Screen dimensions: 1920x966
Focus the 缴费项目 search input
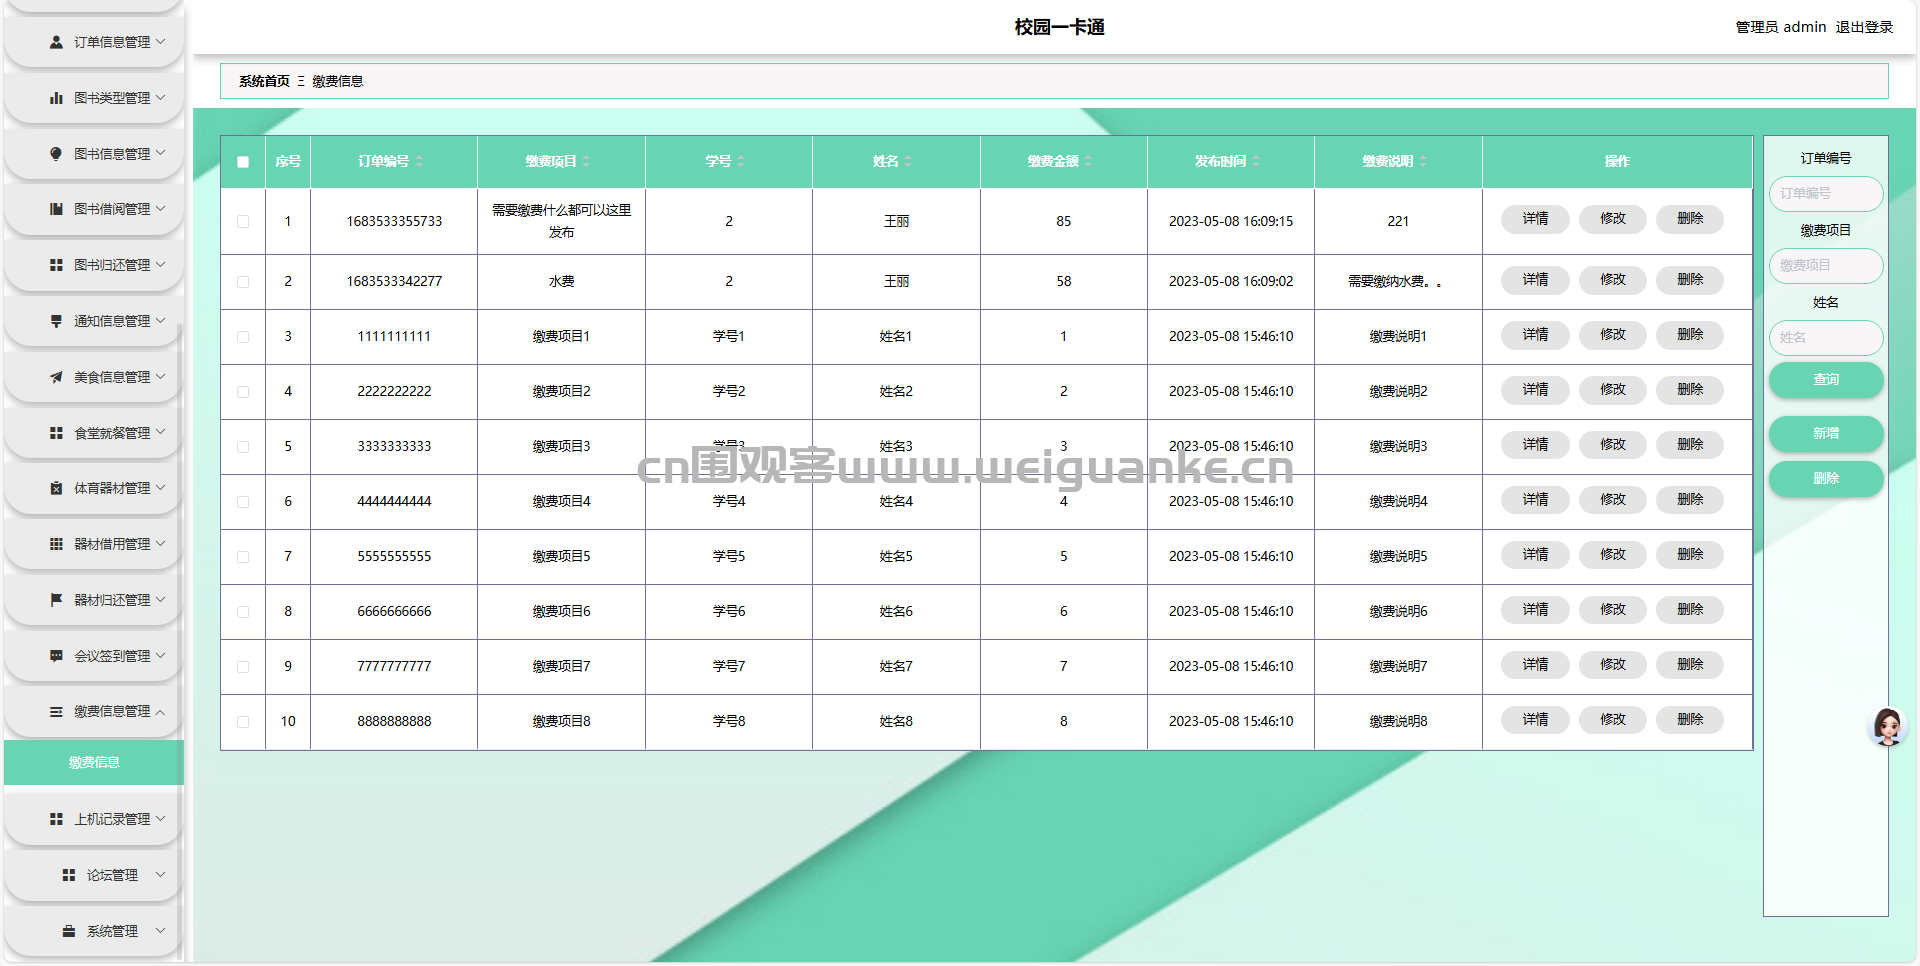click(x=1826, y=265)
